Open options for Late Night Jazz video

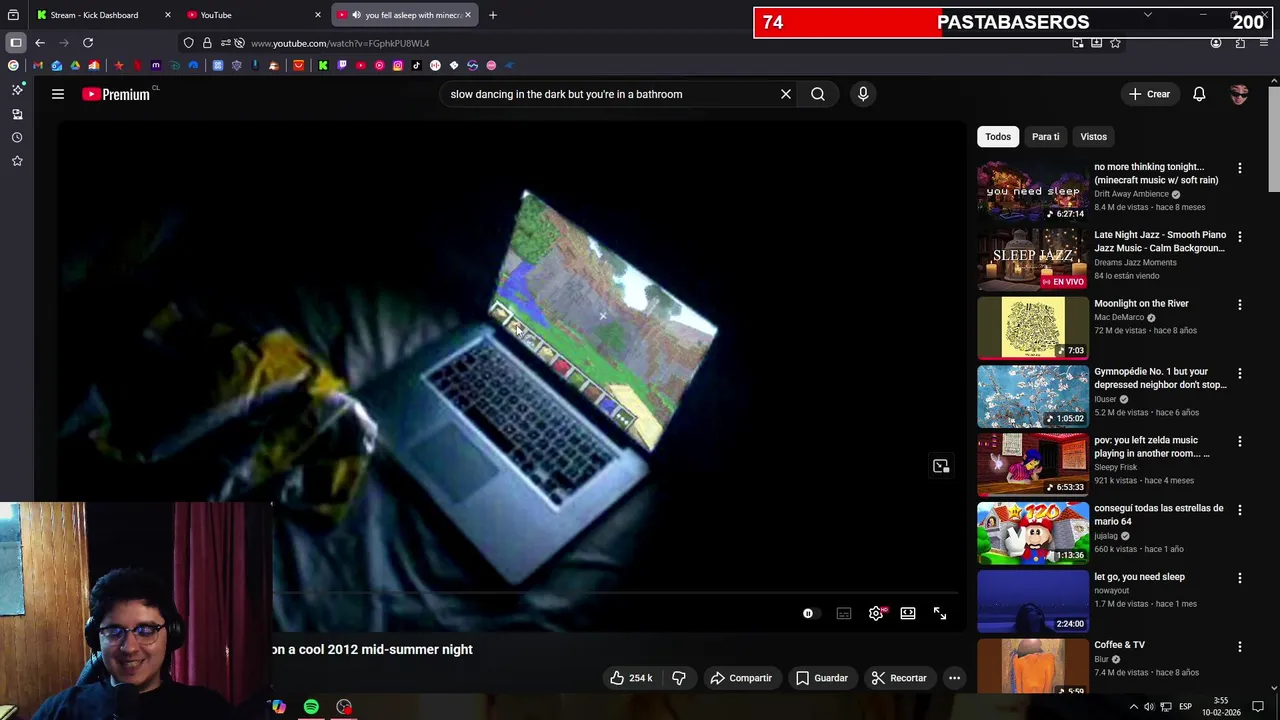tap(1240, 237)
